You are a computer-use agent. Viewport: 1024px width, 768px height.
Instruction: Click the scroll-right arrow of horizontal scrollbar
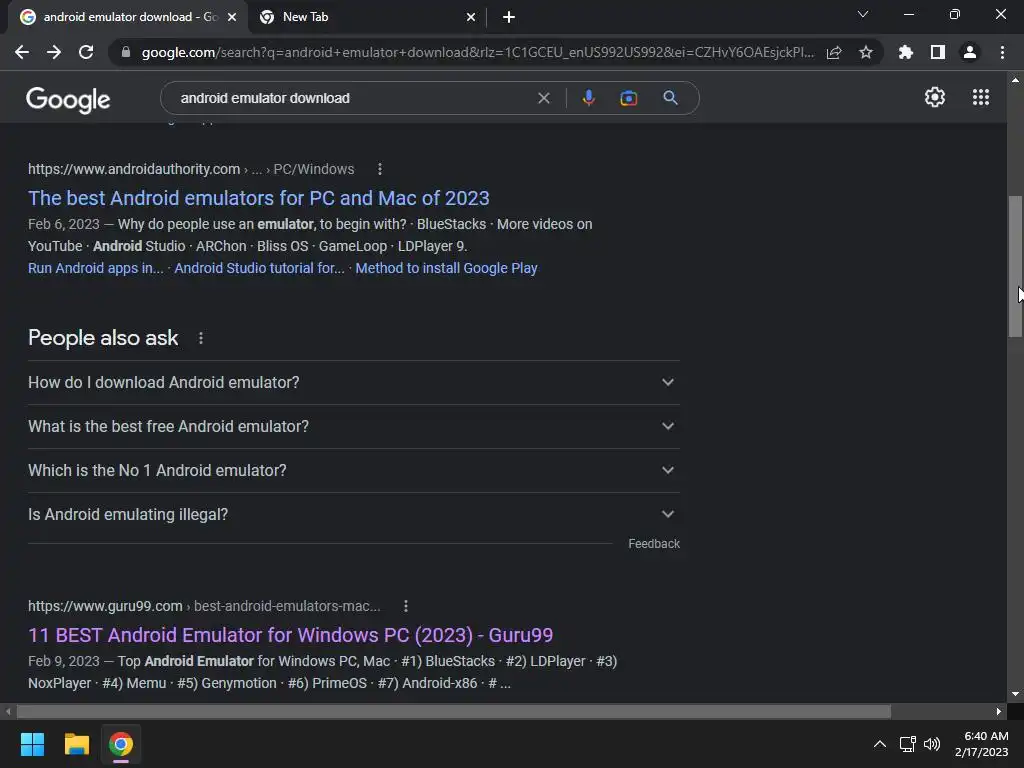999,711
